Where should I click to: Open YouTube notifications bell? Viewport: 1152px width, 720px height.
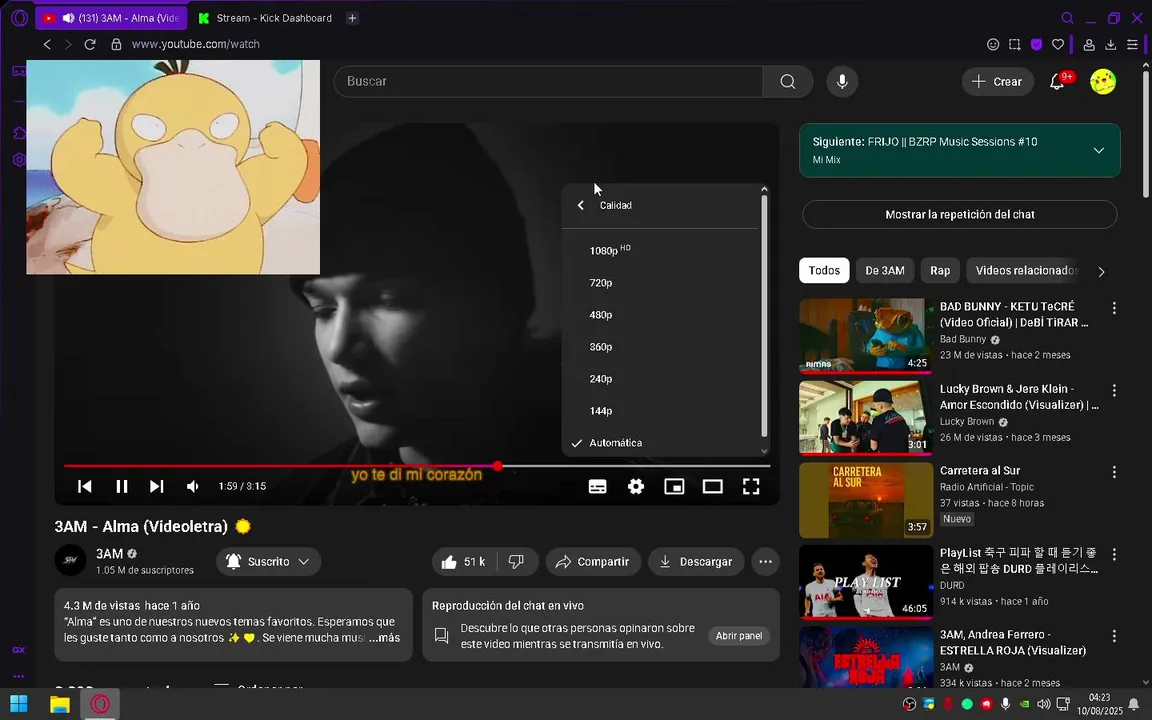click(x=1057, y=82)
